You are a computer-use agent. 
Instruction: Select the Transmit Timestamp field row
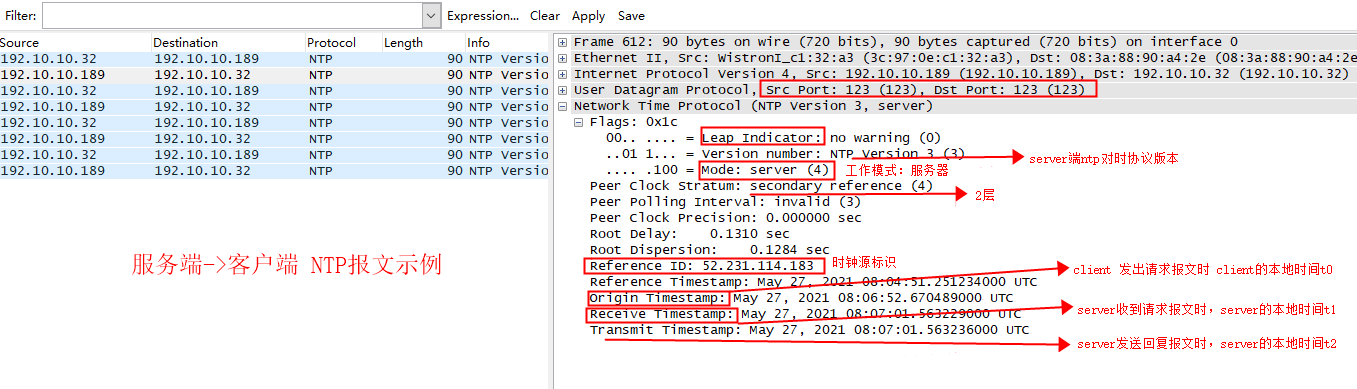[x=809, y=330]
